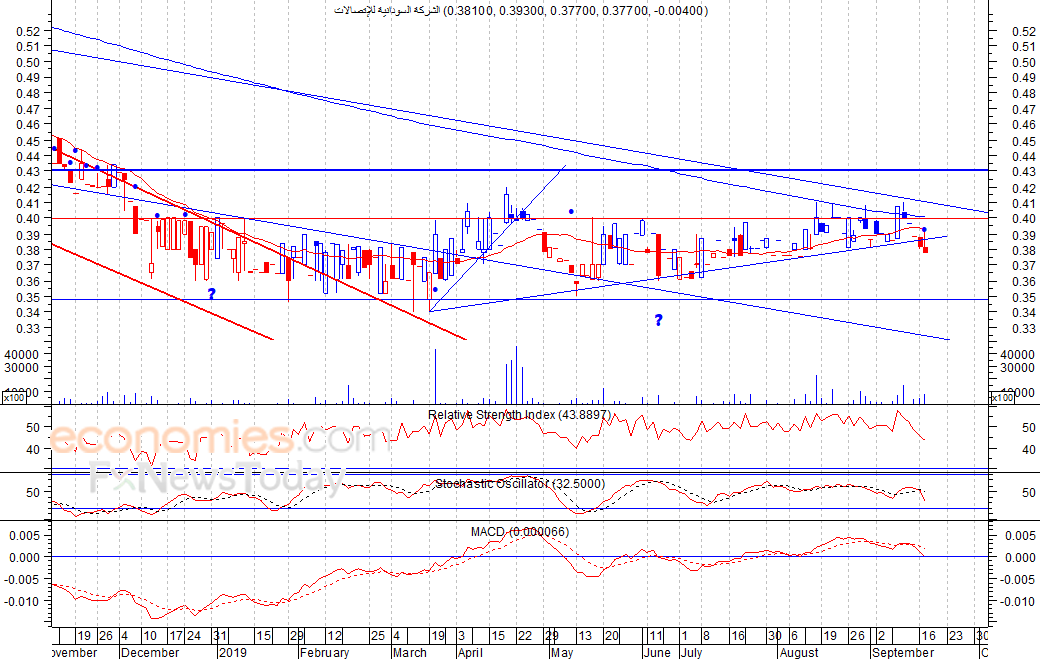Screen dimensions: 1040x659
Task: Click the 0.35 price on right axis
Action: point(1023,298)
